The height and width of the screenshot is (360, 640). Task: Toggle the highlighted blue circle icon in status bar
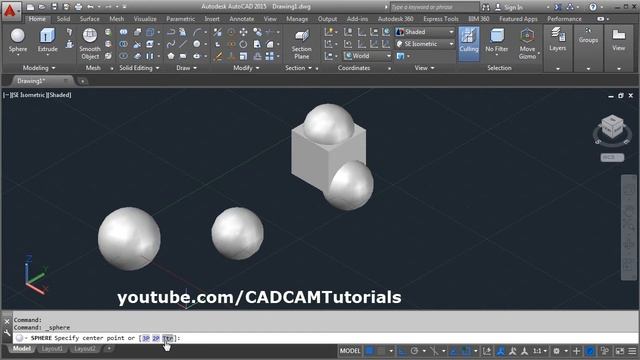[590, 351]
